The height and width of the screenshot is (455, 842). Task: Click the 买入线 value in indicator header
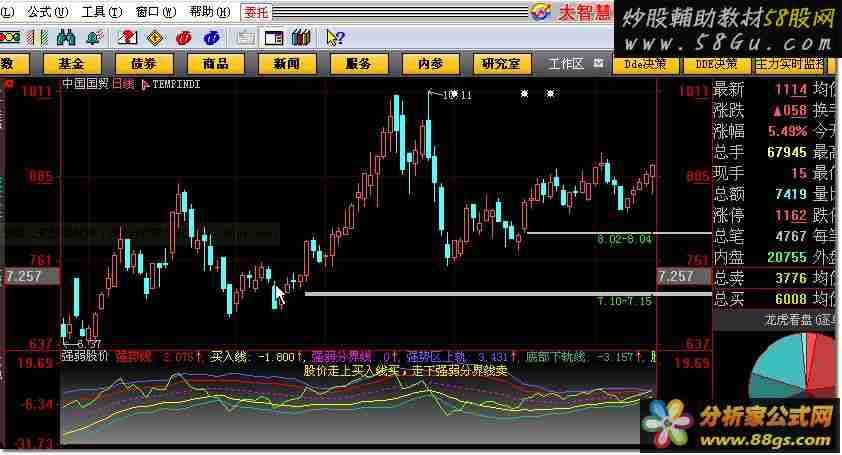[277, 357]
